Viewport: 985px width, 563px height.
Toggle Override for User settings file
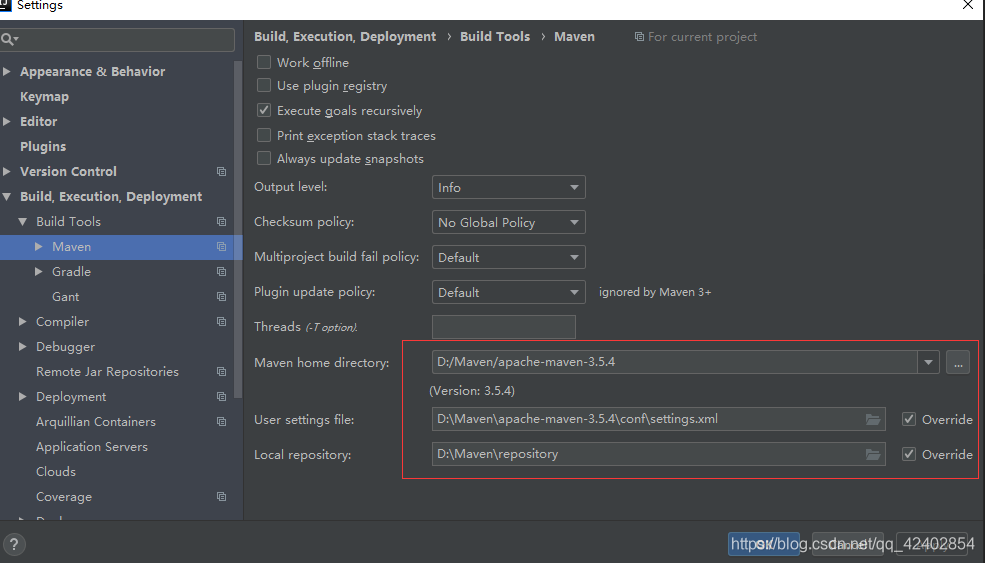pos(908,419)
